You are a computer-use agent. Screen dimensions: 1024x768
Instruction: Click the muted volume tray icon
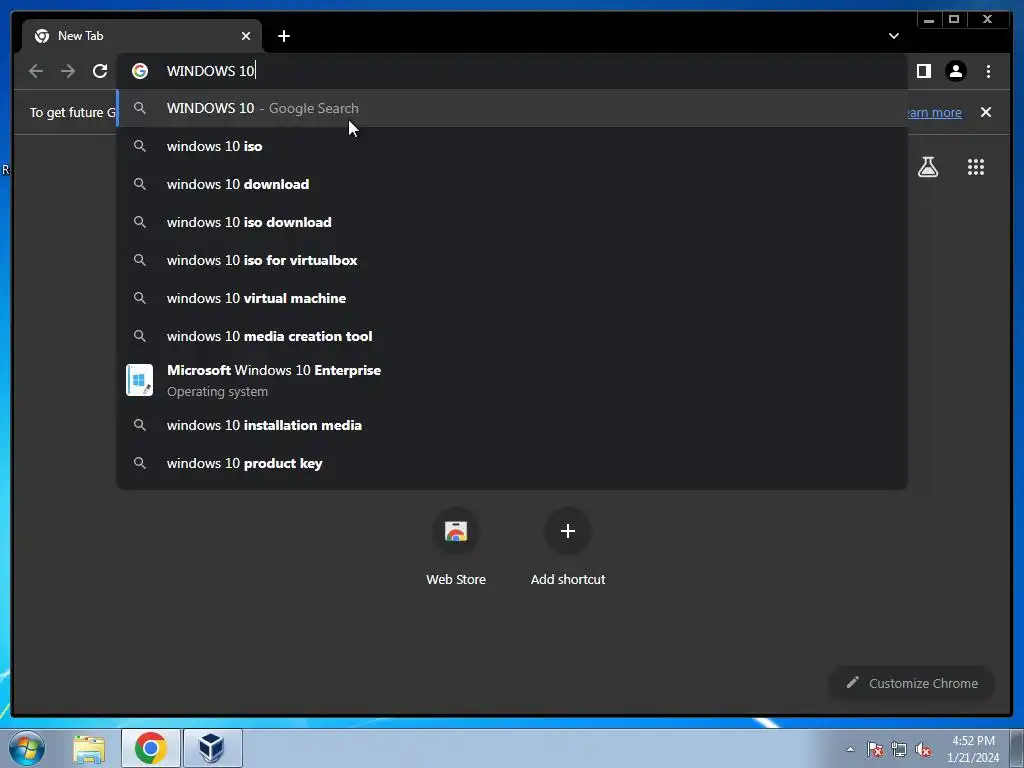(x=923, y=749)
